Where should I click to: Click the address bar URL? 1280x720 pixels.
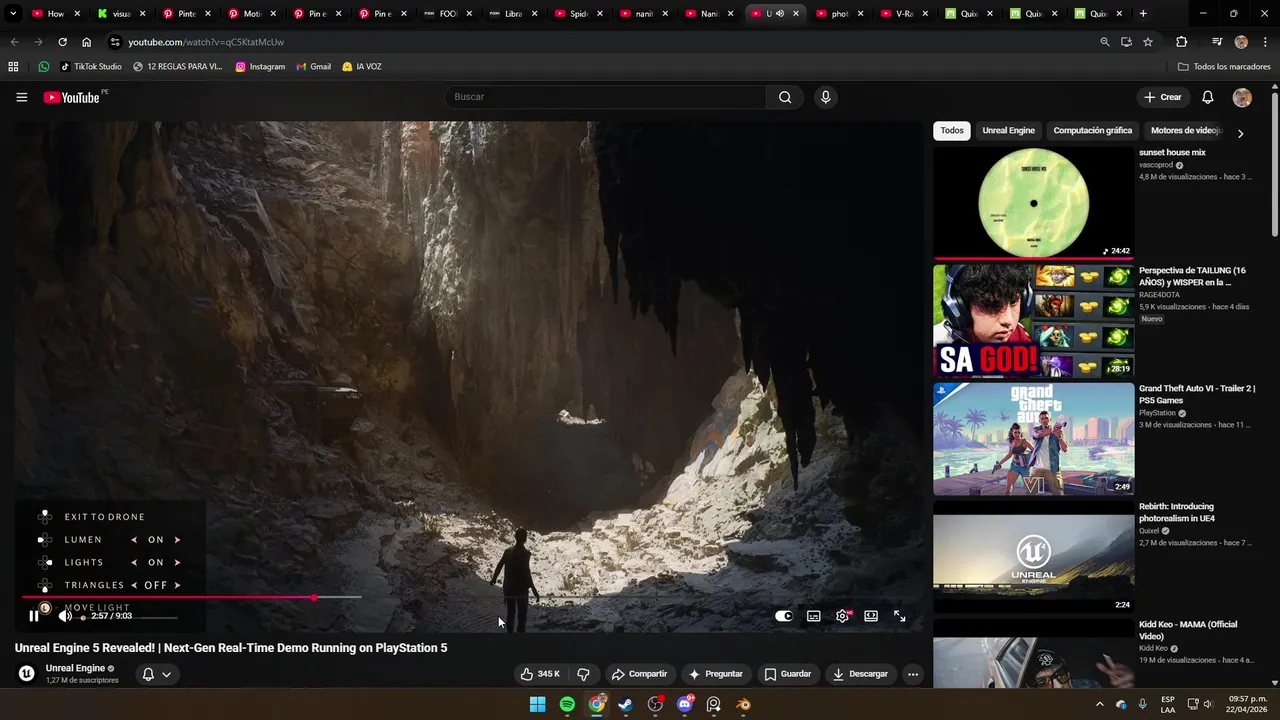[206, 42]
